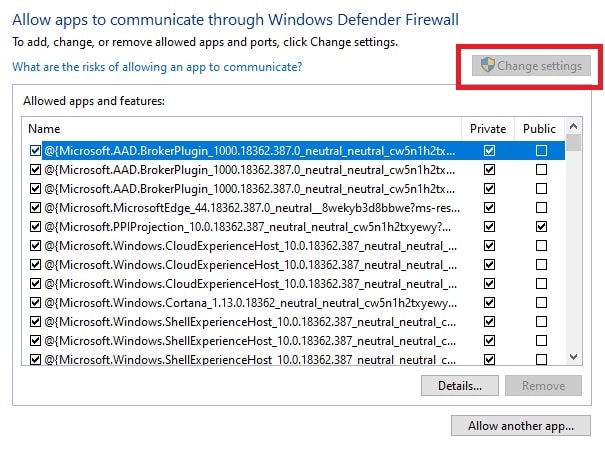Click the shield icon on Change settings
This screenshot has height=462, width=605.
pos(489,66)
